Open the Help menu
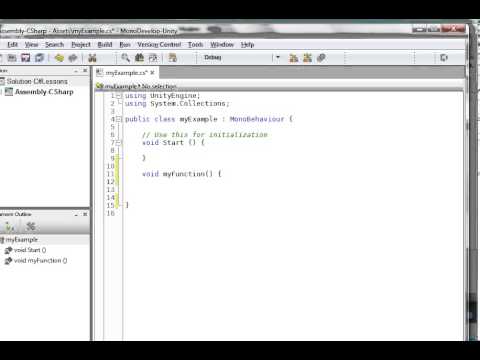The image size is (480, 360). point(247,44)
